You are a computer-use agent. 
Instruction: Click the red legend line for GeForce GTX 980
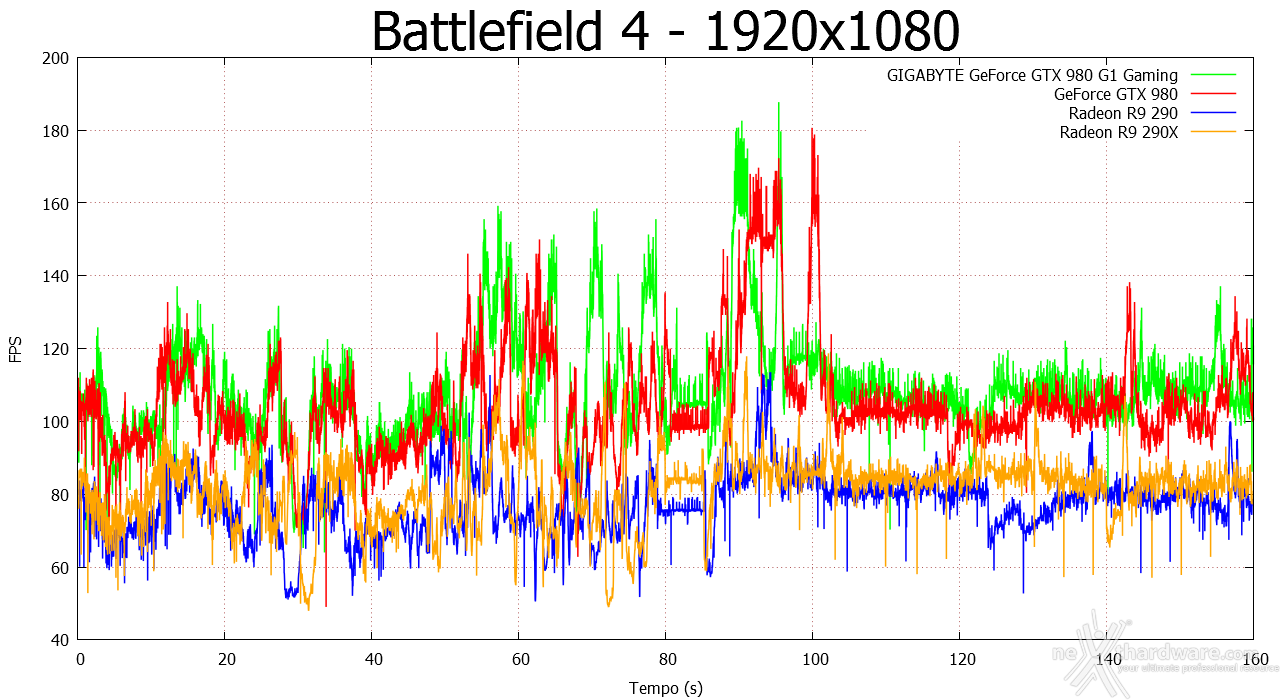point(1211,94)
